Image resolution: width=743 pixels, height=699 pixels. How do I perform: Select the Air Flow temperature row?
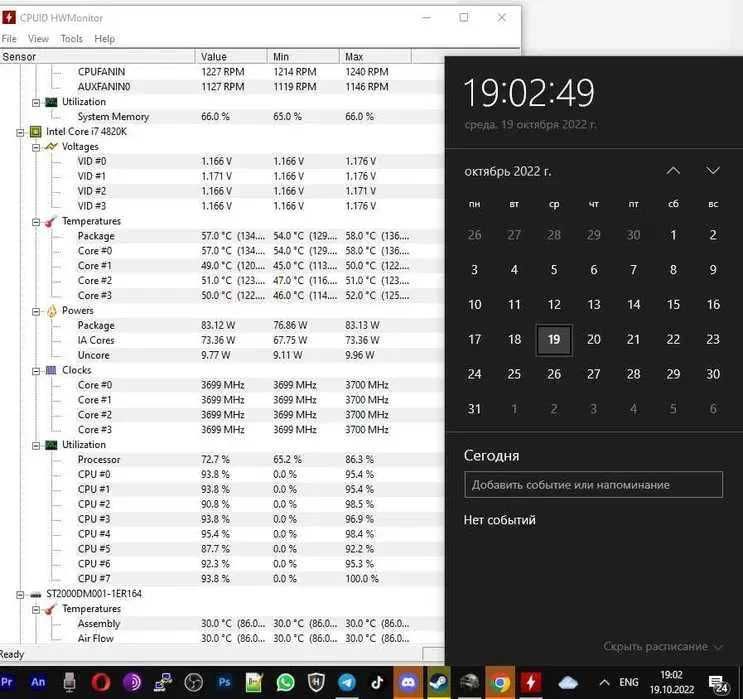222,638
